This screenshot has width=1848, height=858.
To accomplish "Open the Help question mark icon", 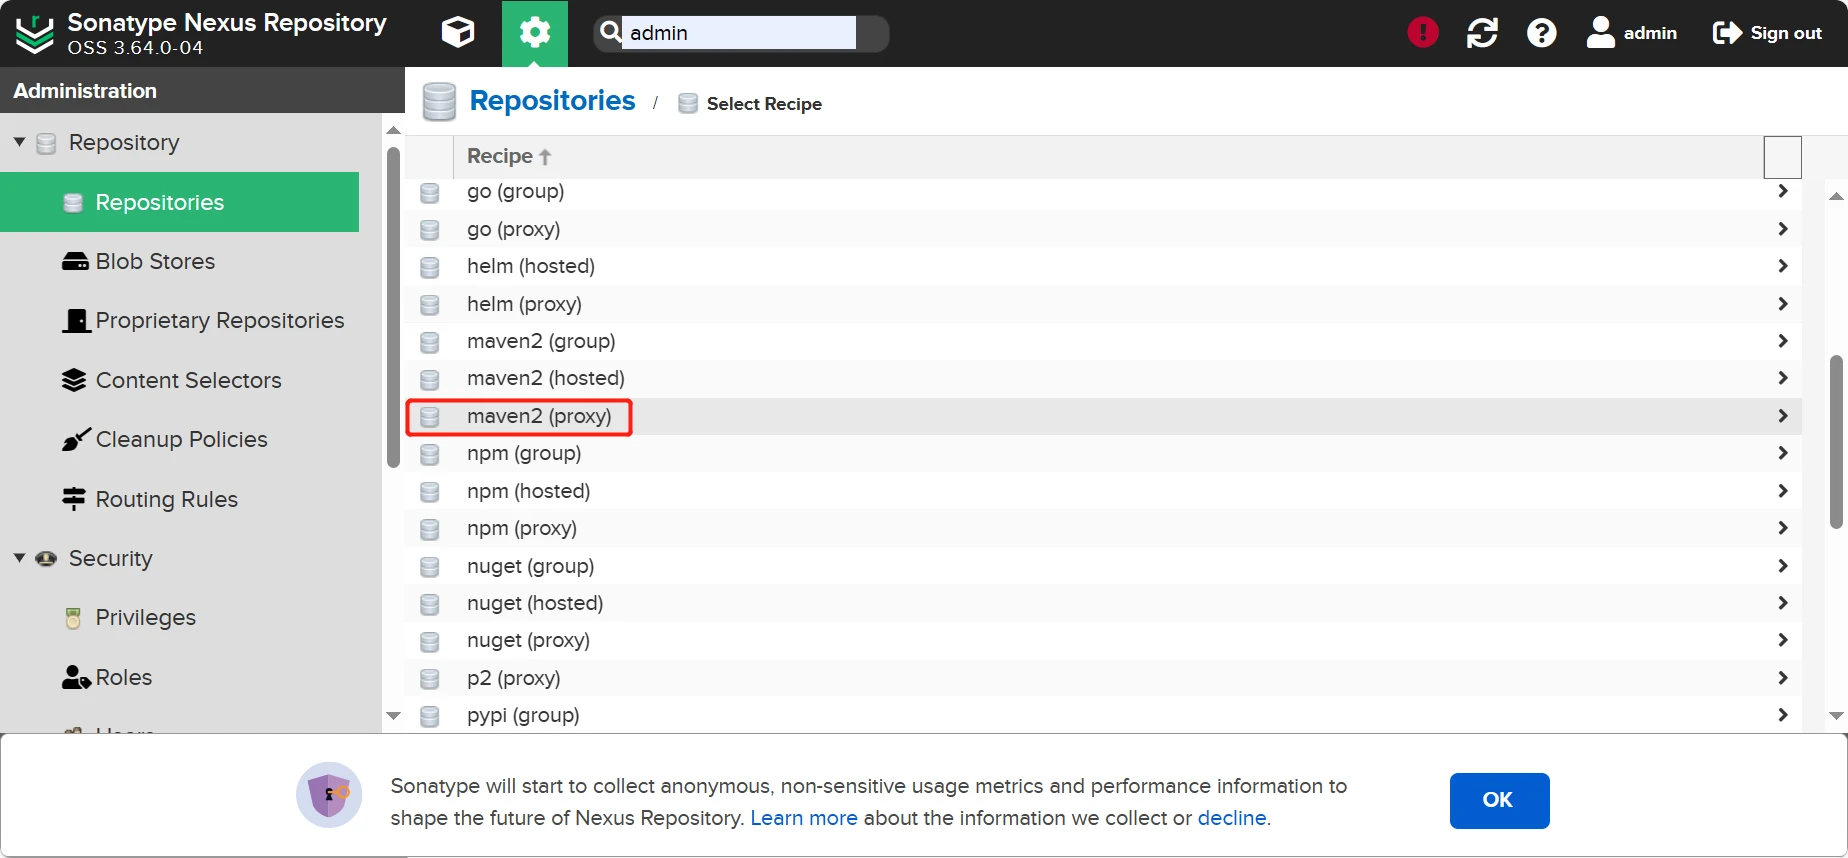I will [x=1541, y=33].
